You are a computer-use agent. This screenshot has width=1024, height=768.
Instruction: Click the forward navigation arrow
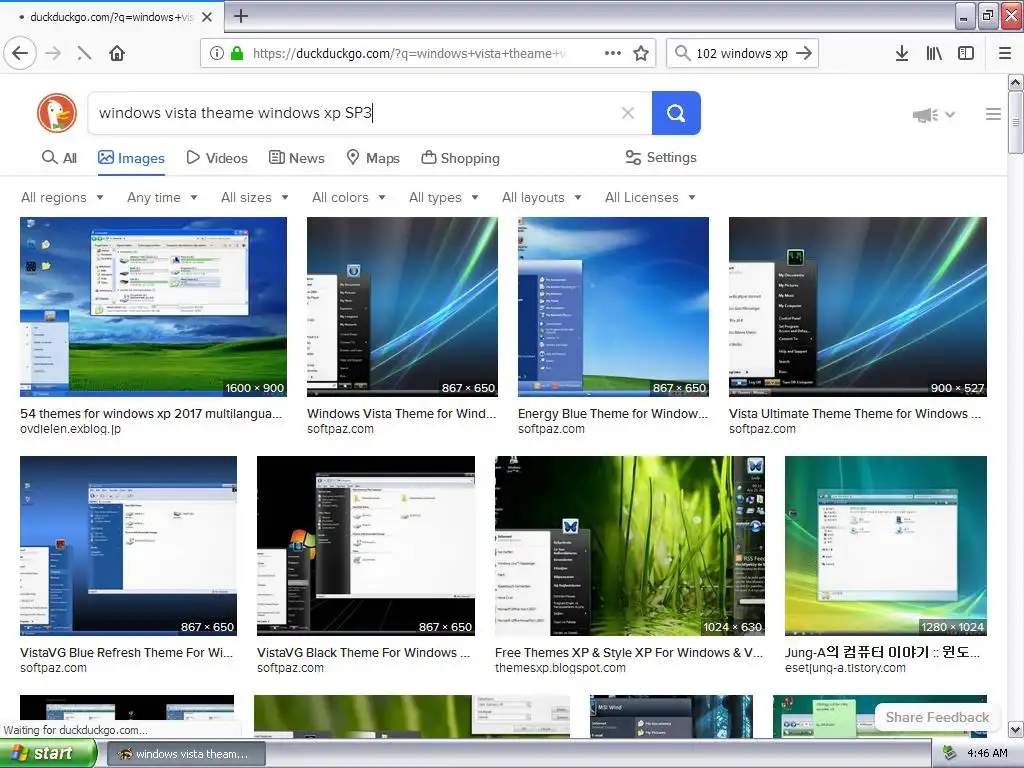pos(54,54)
